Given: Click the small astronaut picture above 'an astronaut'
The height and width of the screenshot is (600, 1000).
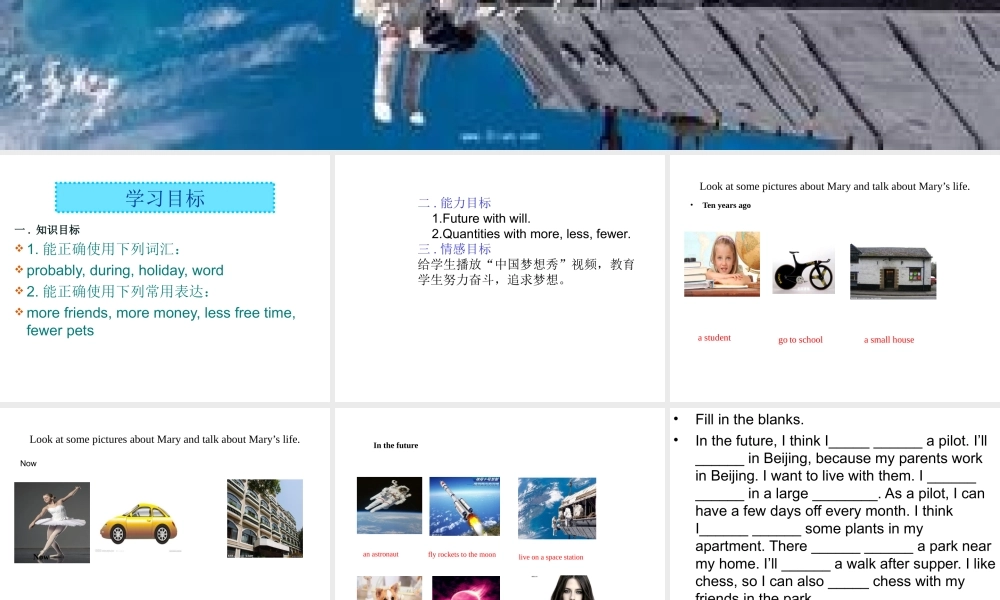Looking at the screenshot, I should (x=389, y=505).
